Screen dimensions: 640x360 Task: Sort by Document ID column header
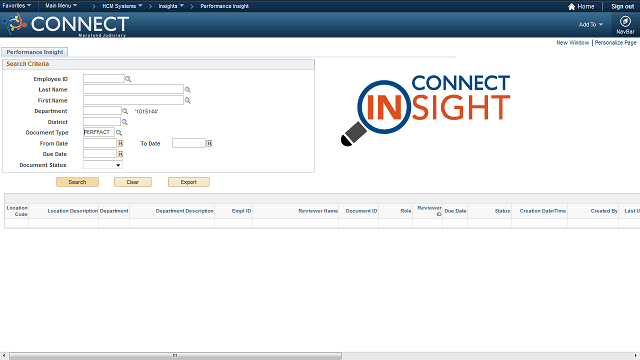coord(361,211)
